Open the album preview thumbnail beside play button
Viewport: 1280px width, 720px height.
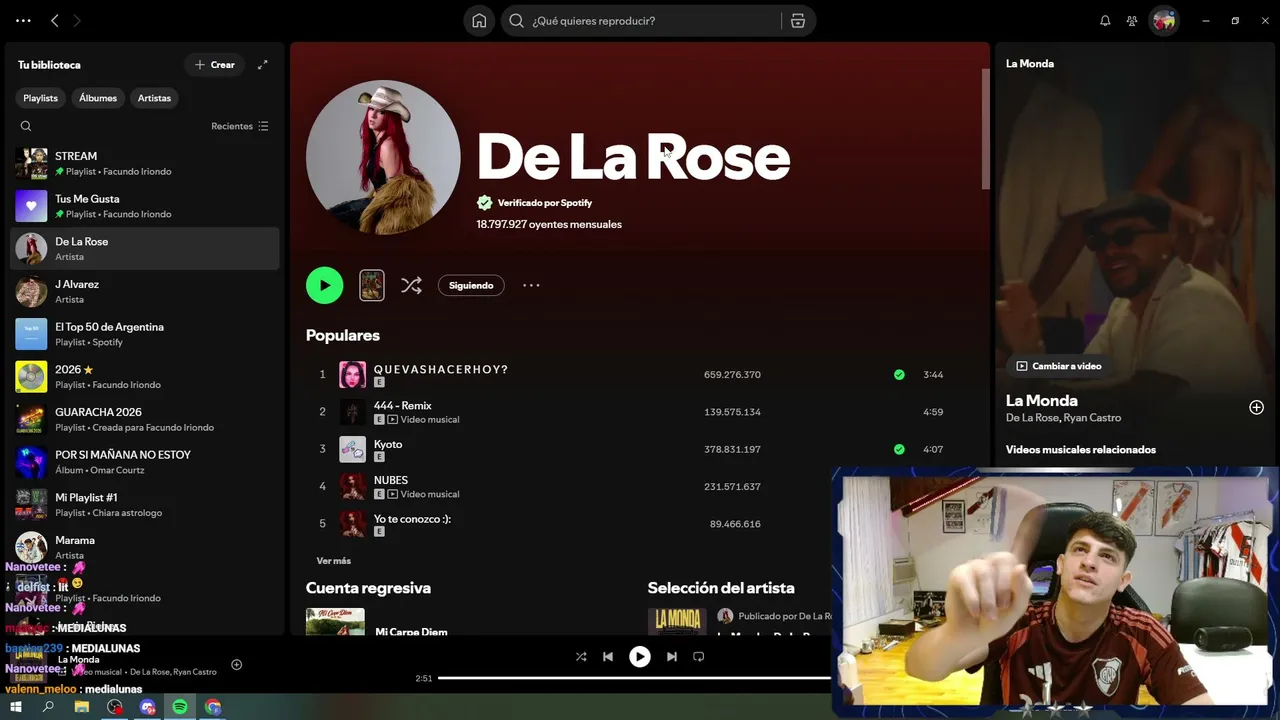pyautogui.click(x=372, y=285)
